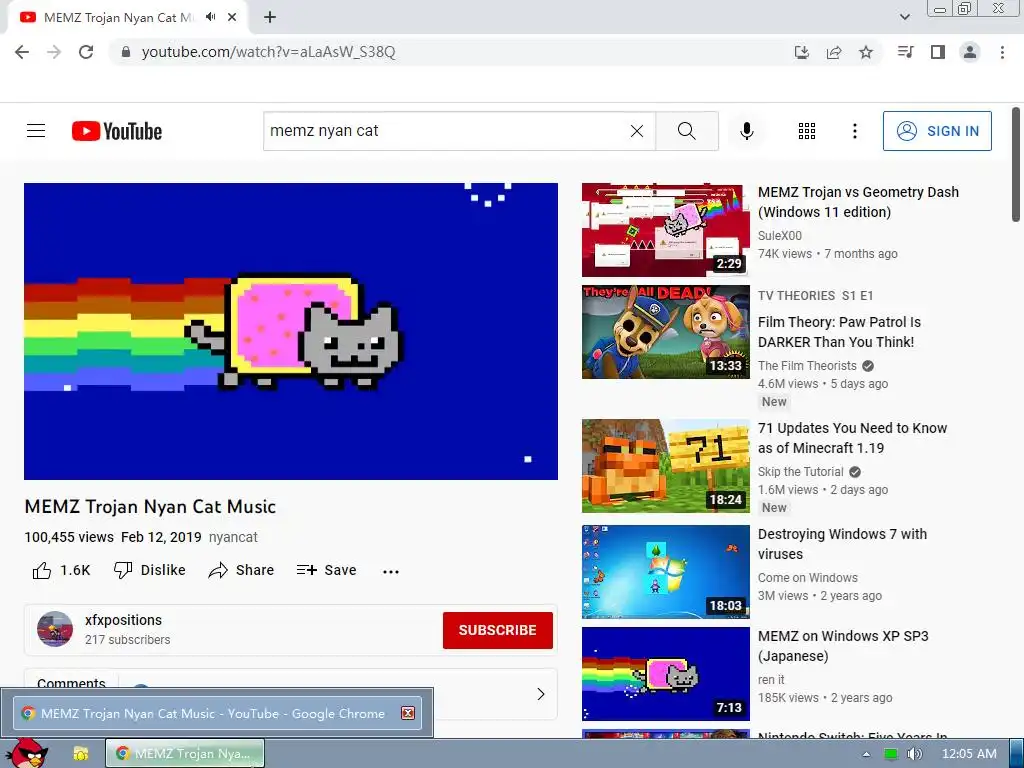The width and height of the screenshot is (1024, 768).
Task: Click the Chrome window taskbar preview
Action: coord(217,712)
